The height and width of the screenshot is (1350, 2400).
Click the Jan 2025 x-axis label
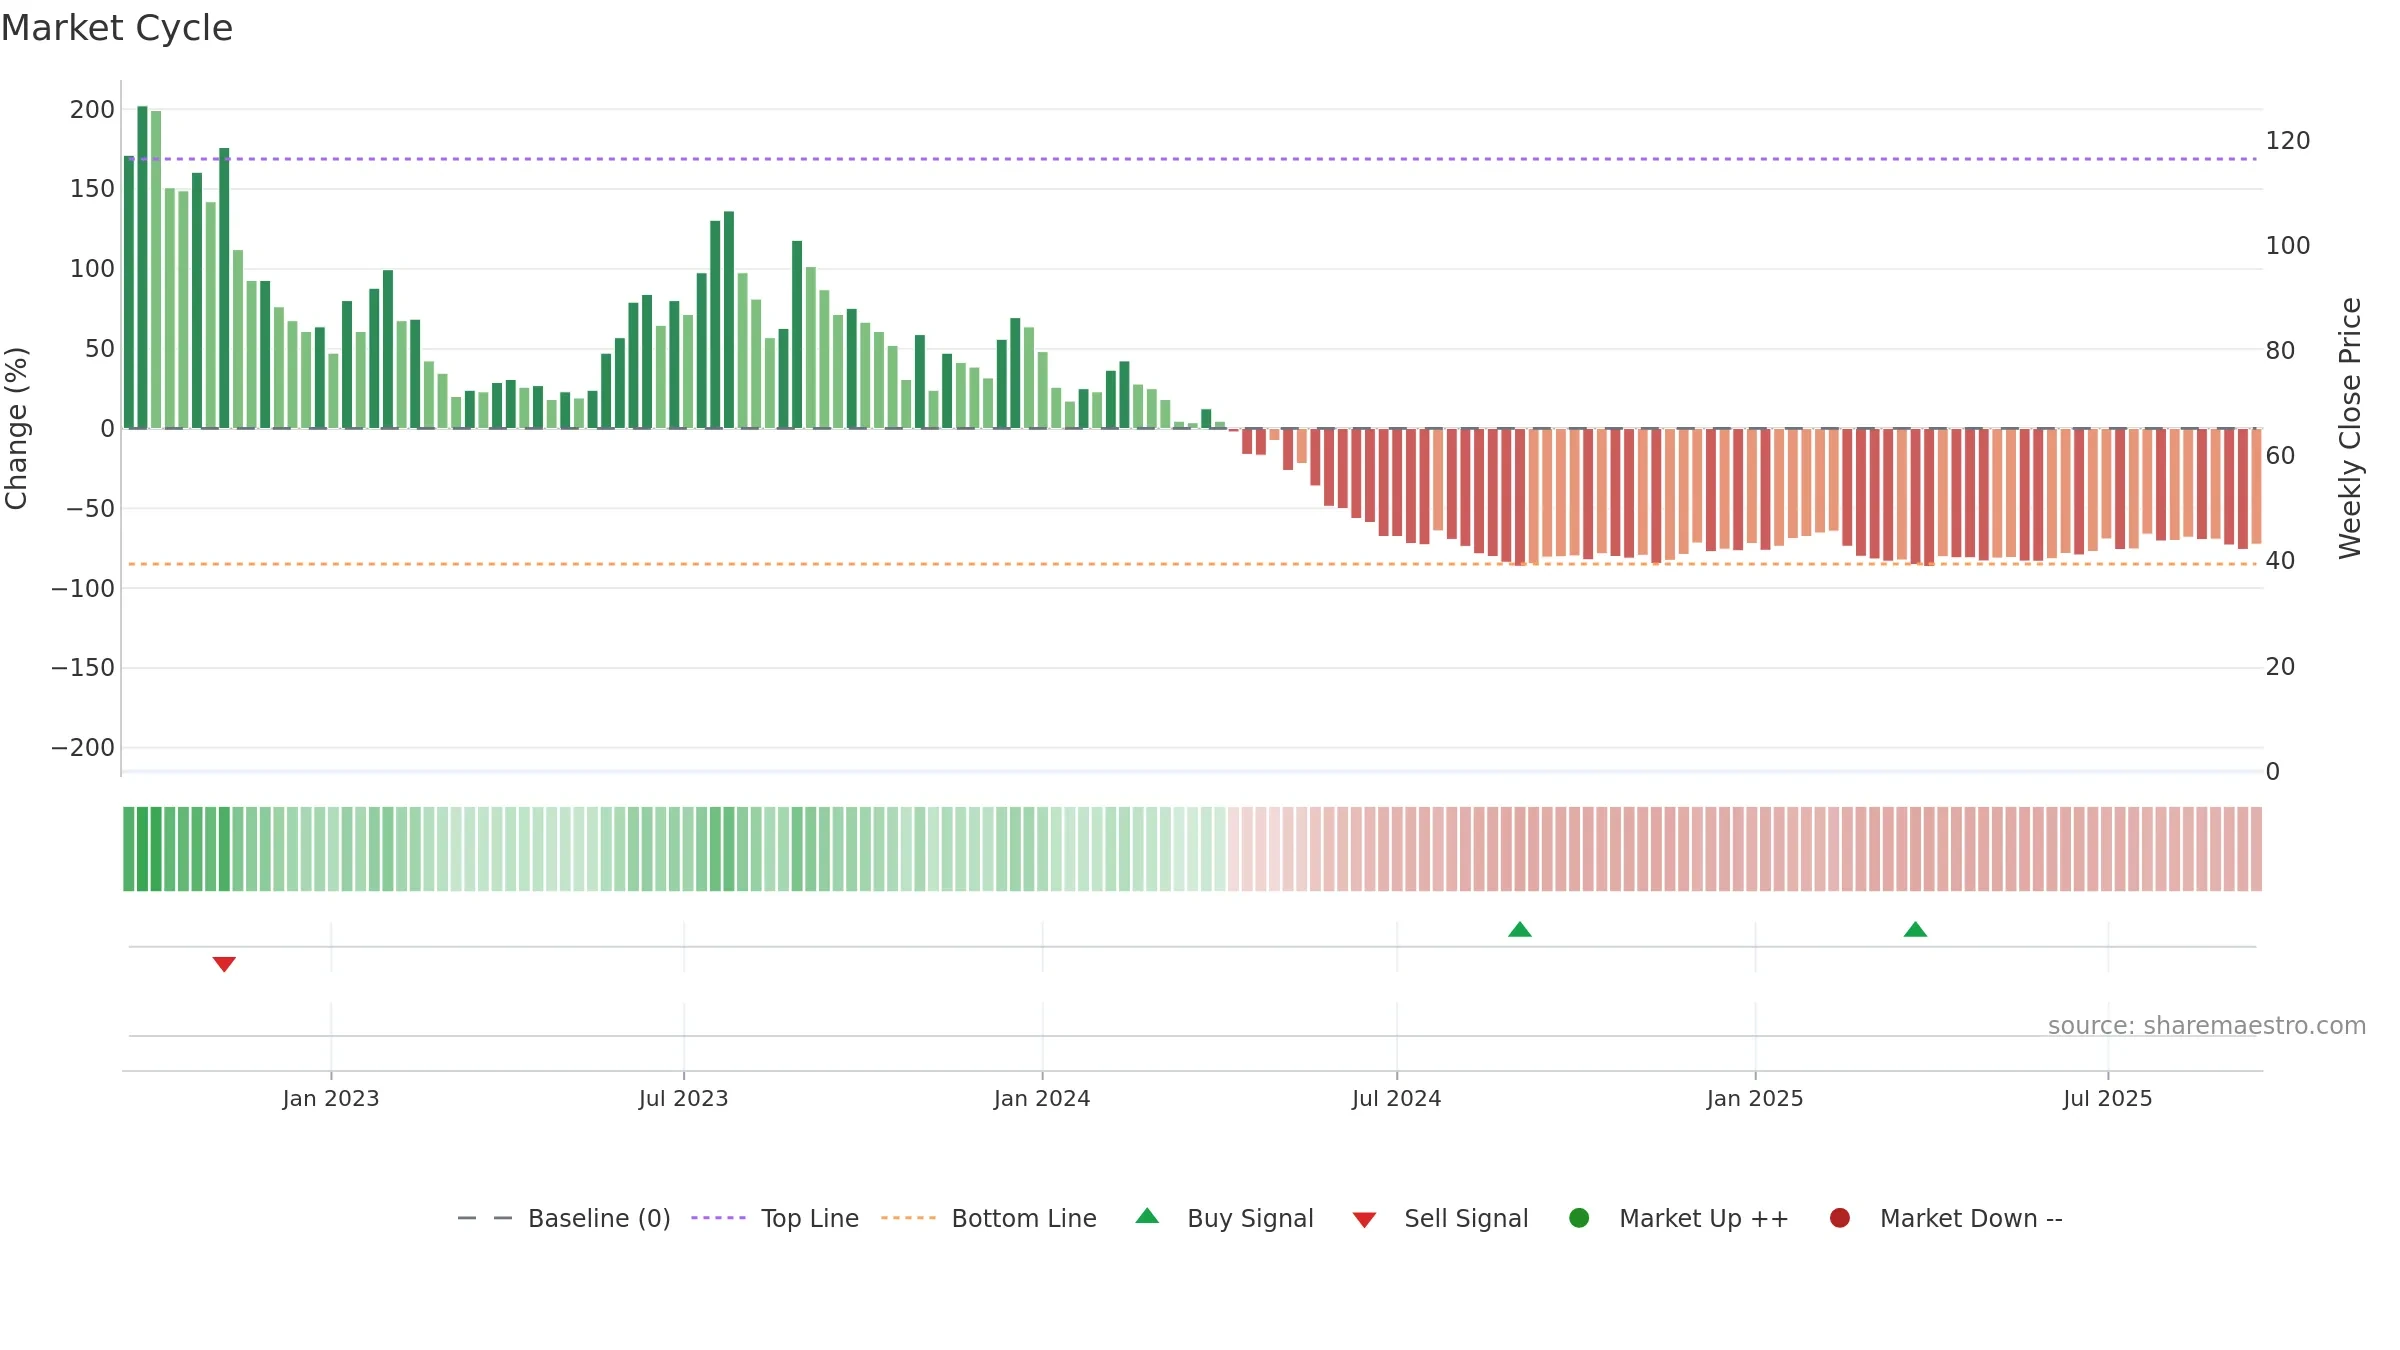1755,1098
